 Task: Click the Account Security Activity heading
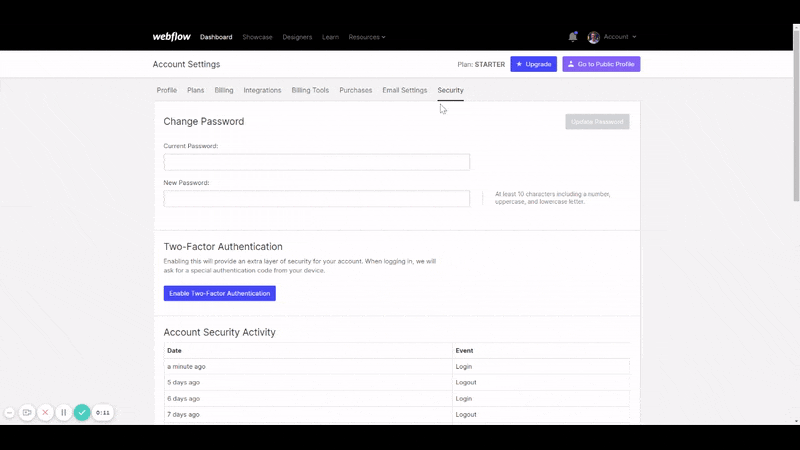click(219, 332)
